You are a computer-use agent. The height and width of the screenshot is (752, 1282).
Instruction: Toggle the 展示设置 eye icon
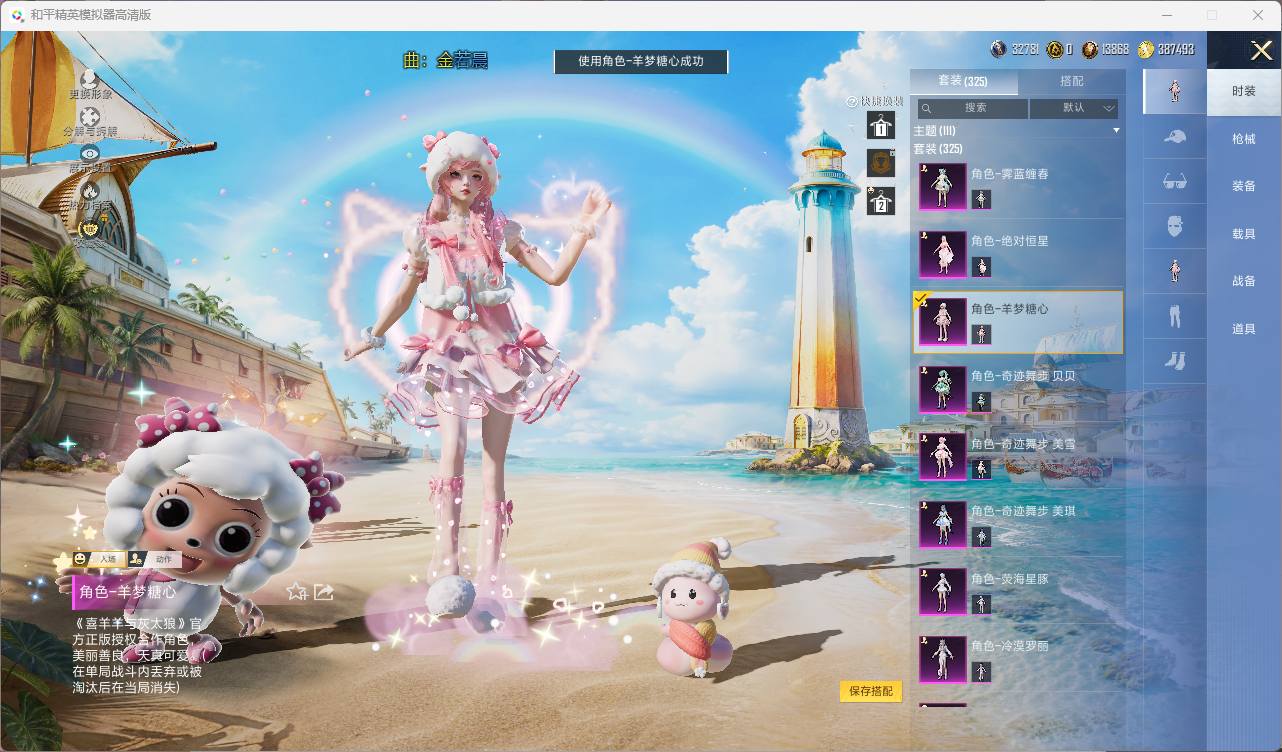point(90,153)
